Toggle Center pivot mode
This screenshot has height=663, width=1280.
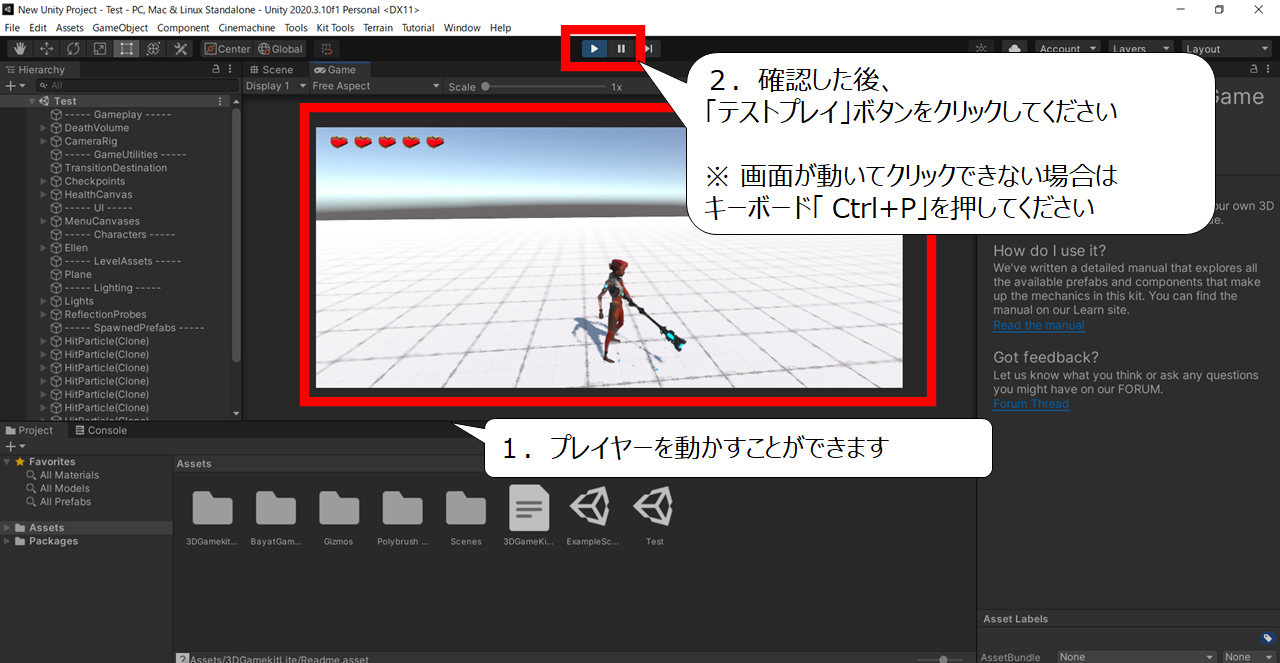(227, 48)
